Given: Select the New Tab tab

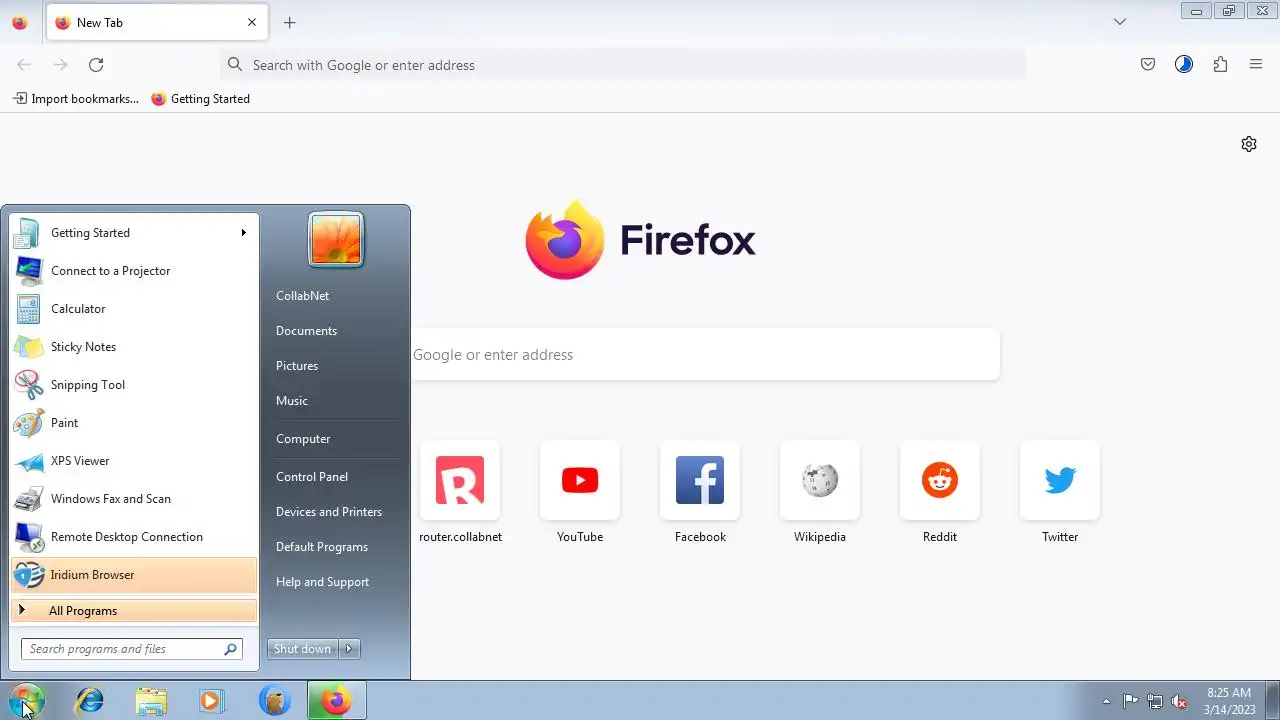Looking at the screenshot, I should pyautogui.click(x=157, y=23).
